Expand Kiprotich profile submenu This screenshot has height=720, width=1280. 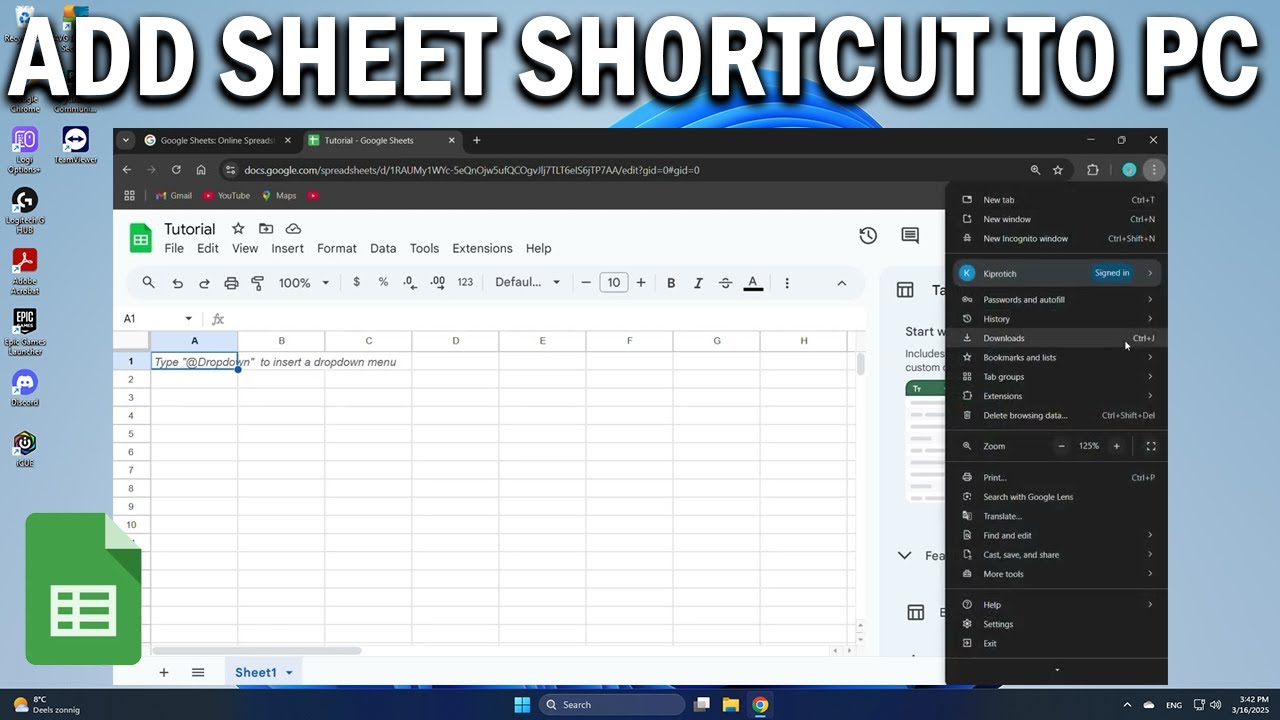tap(1150, 273)
